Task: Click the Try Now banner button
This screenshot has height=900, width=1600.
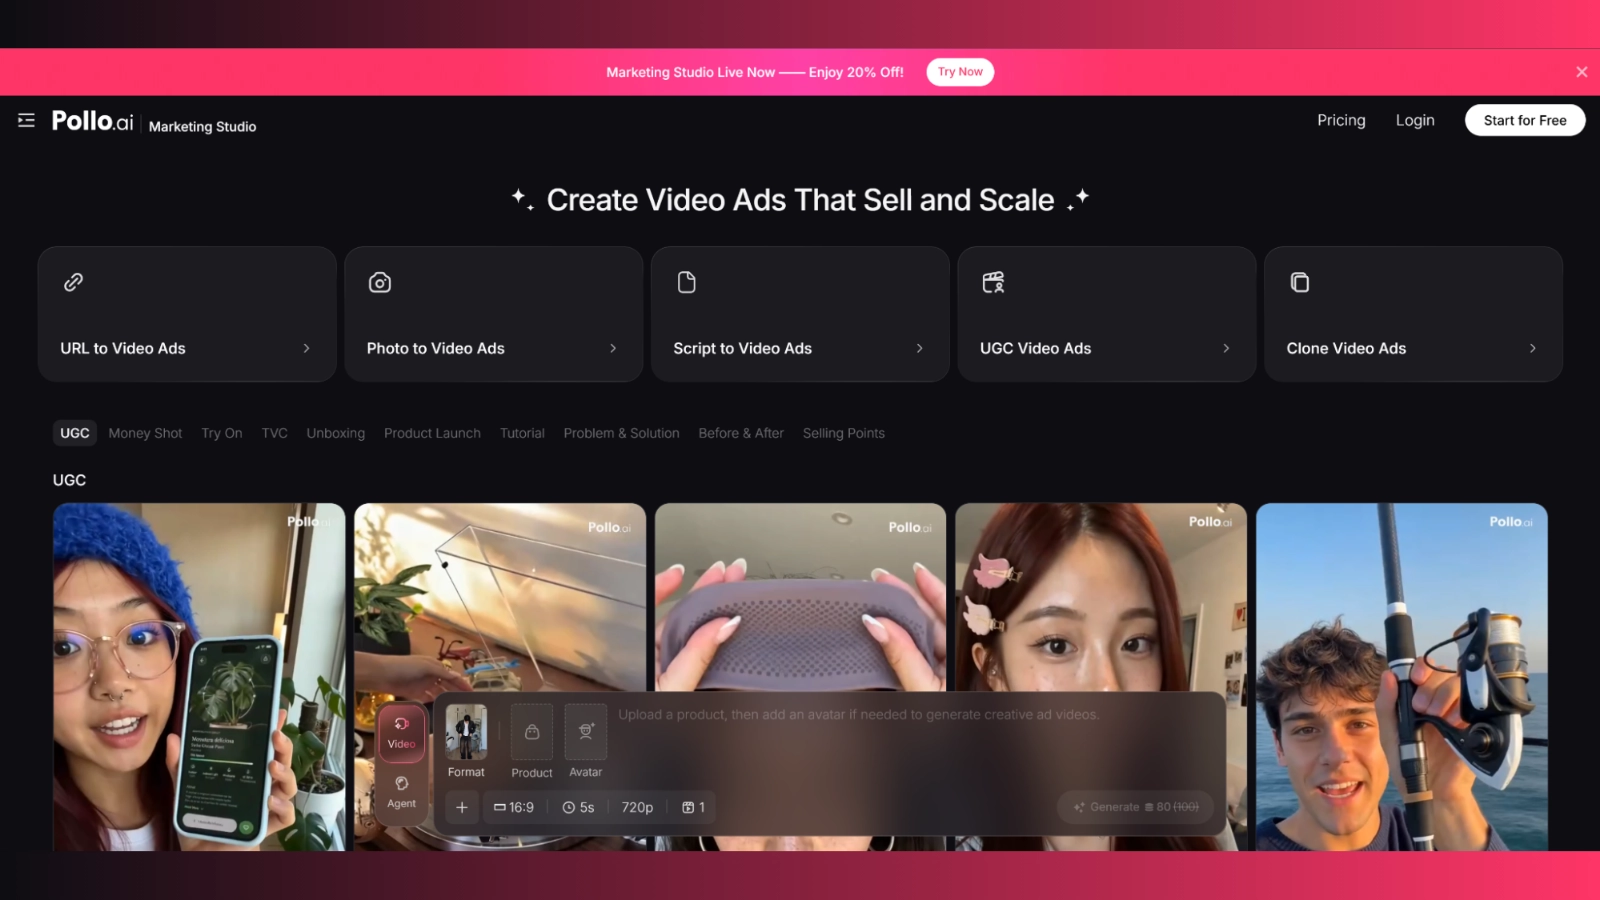Action: tap(960, 72)
